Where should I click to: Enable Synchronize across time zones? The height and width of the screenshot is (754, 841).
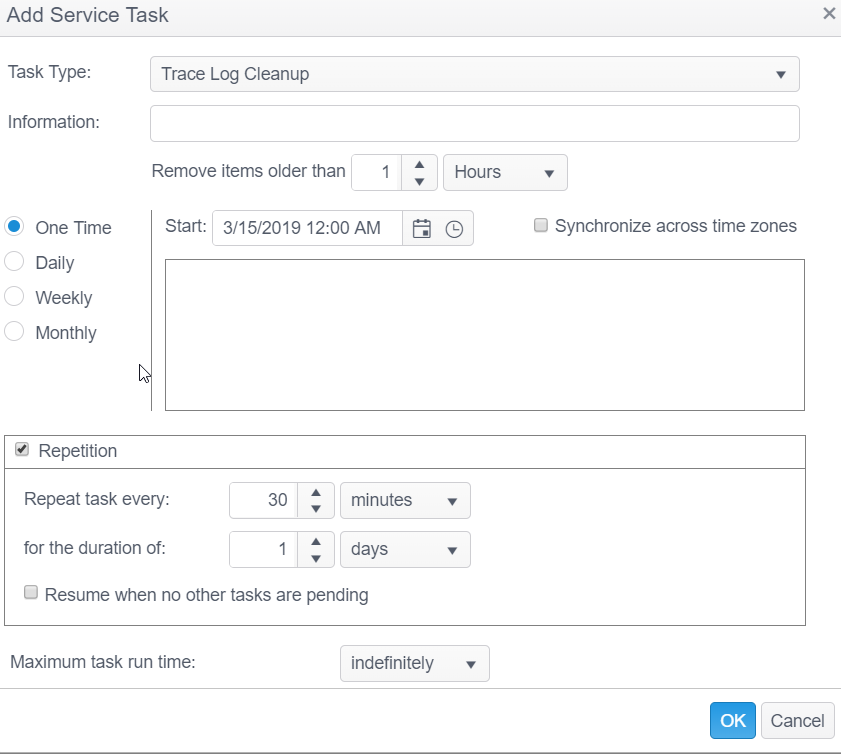pyautogui.click(x=541, y=226)
